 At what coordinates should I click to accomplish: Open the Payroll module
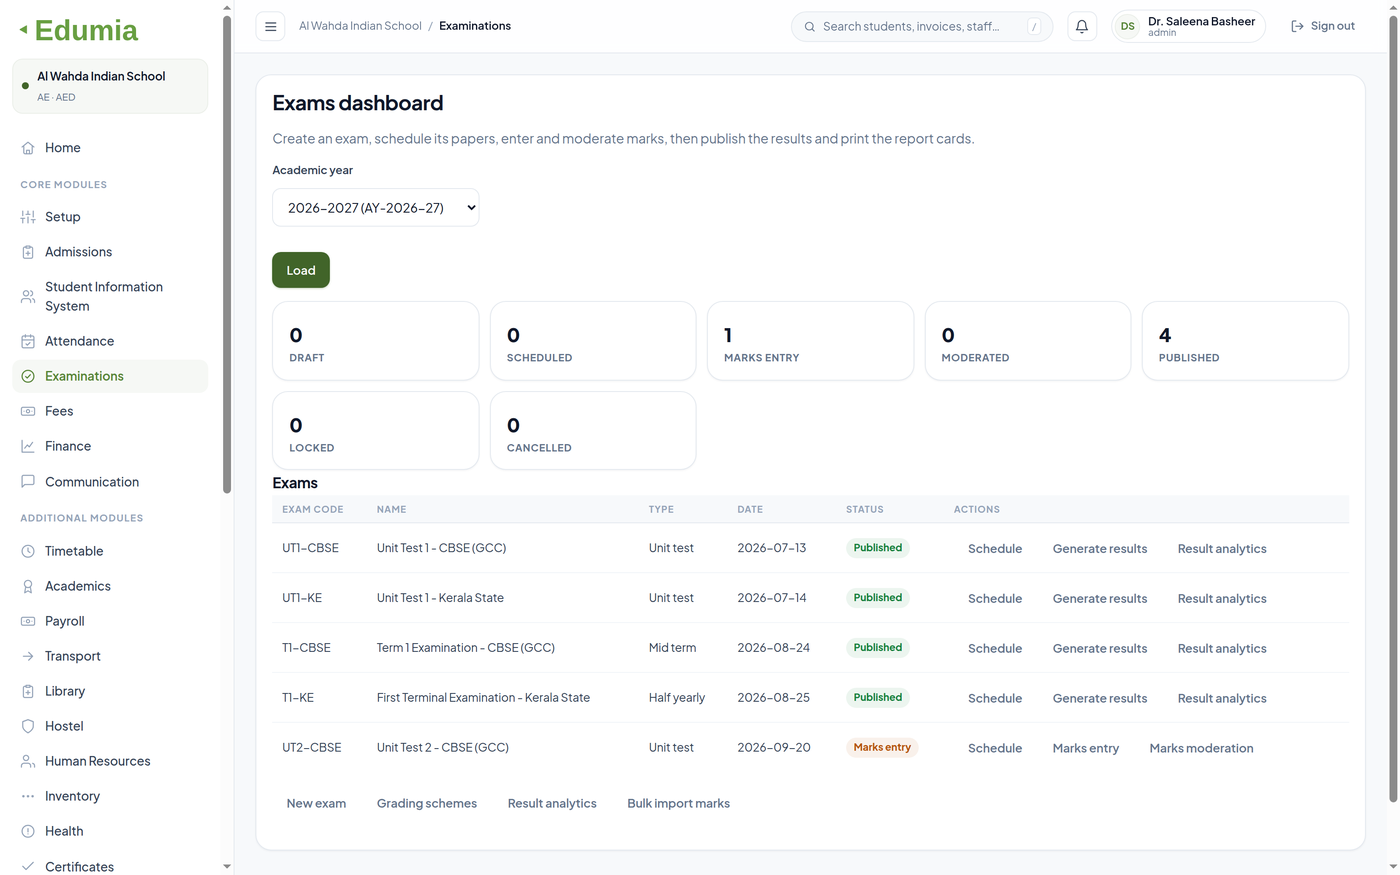tap(110, 621)
